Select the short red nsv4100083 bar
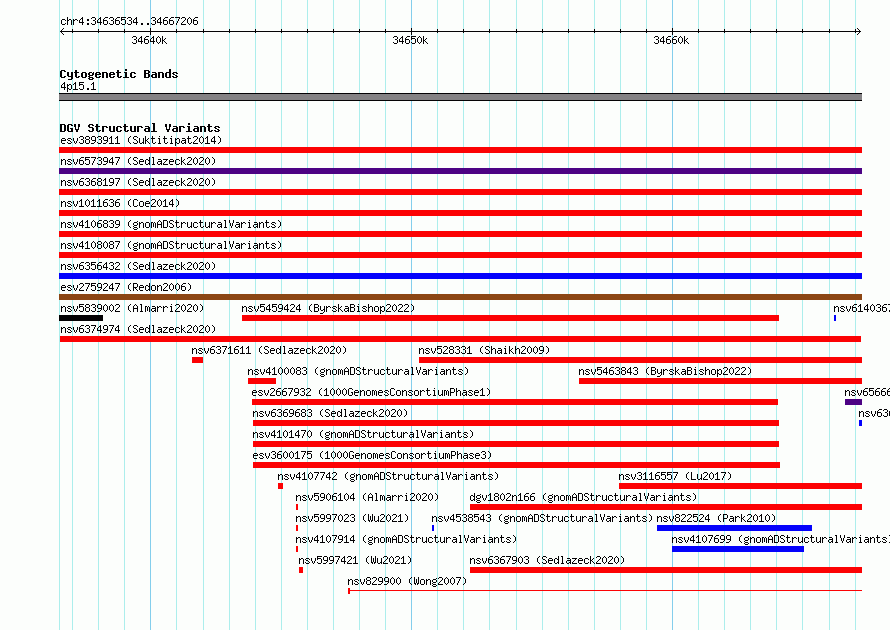890x630 pixels. pos(262,381)
